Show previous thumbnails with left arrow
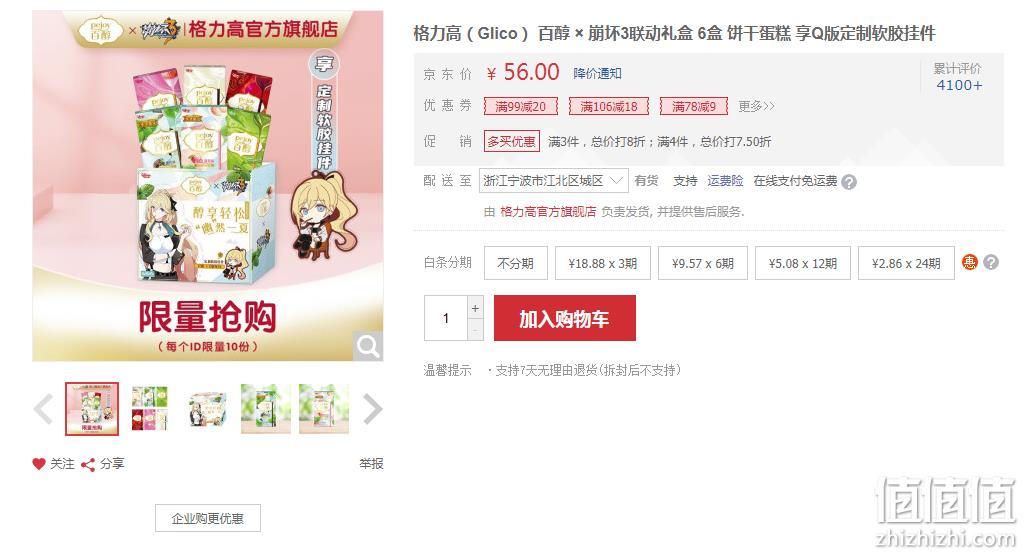This screenshot has width=1025, height=556. (43, 410)
